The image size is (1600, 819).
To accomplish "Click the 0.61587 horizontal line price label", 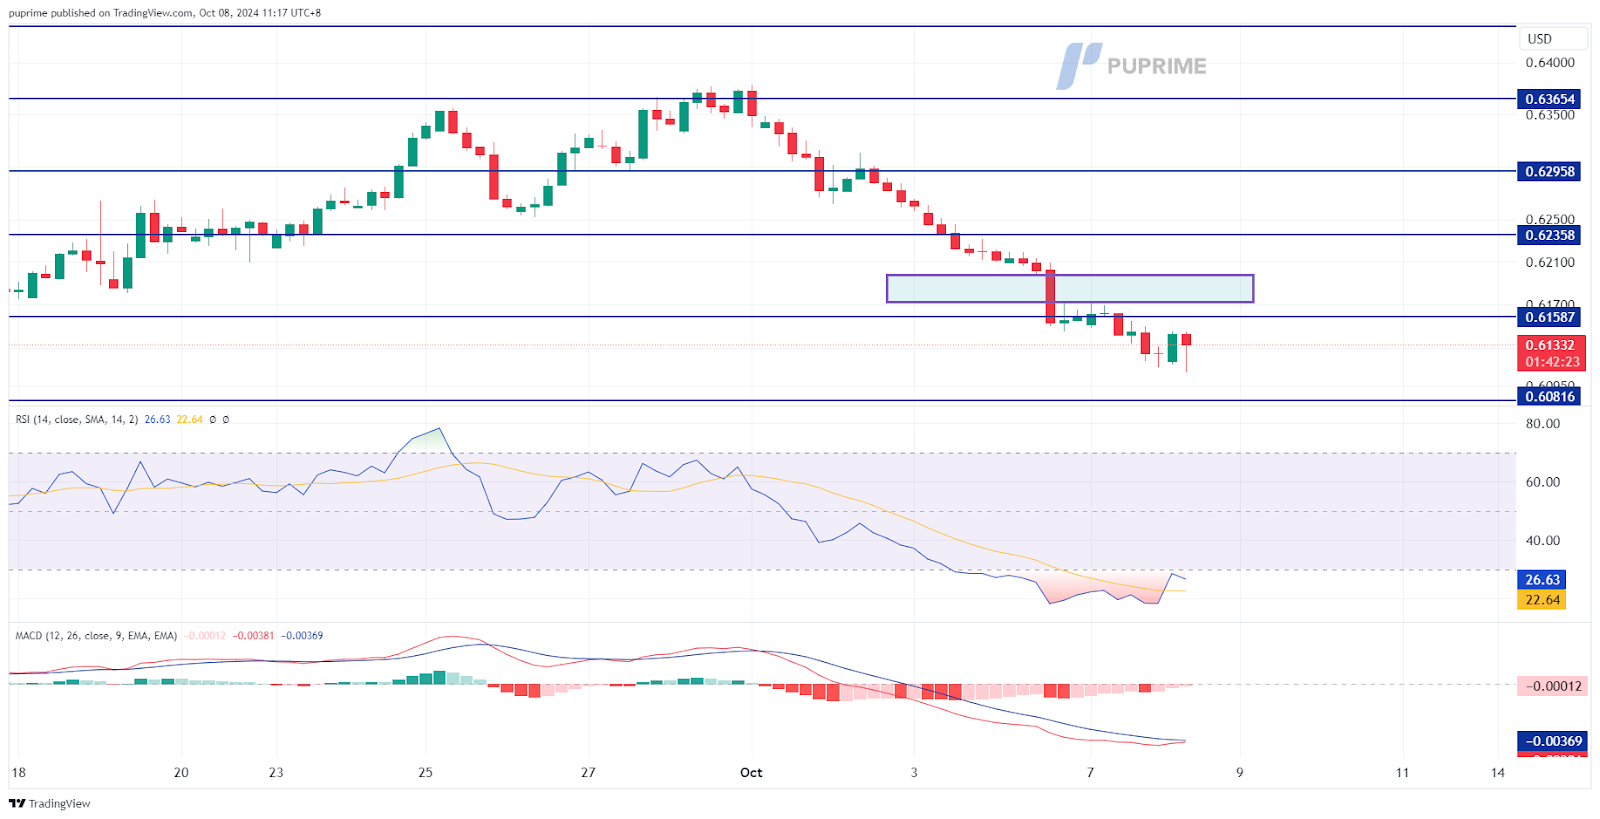I will click(1550, 317).
